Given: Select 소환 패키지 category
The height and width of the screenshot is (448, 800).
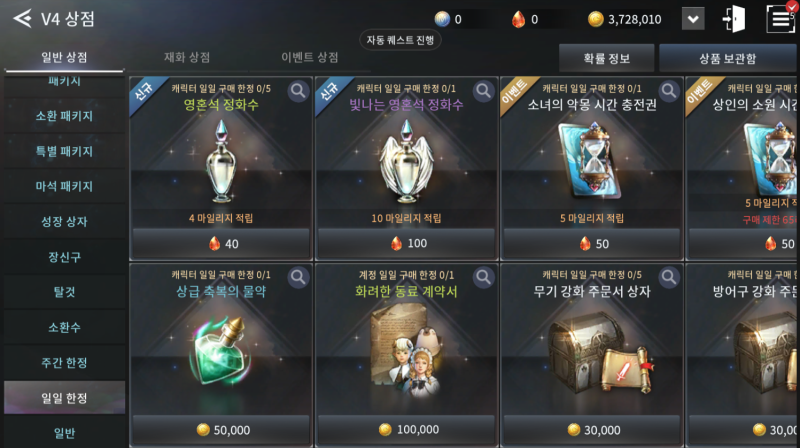Looking at the screenshot, I should pyautogui.click(x=64, y=116).
